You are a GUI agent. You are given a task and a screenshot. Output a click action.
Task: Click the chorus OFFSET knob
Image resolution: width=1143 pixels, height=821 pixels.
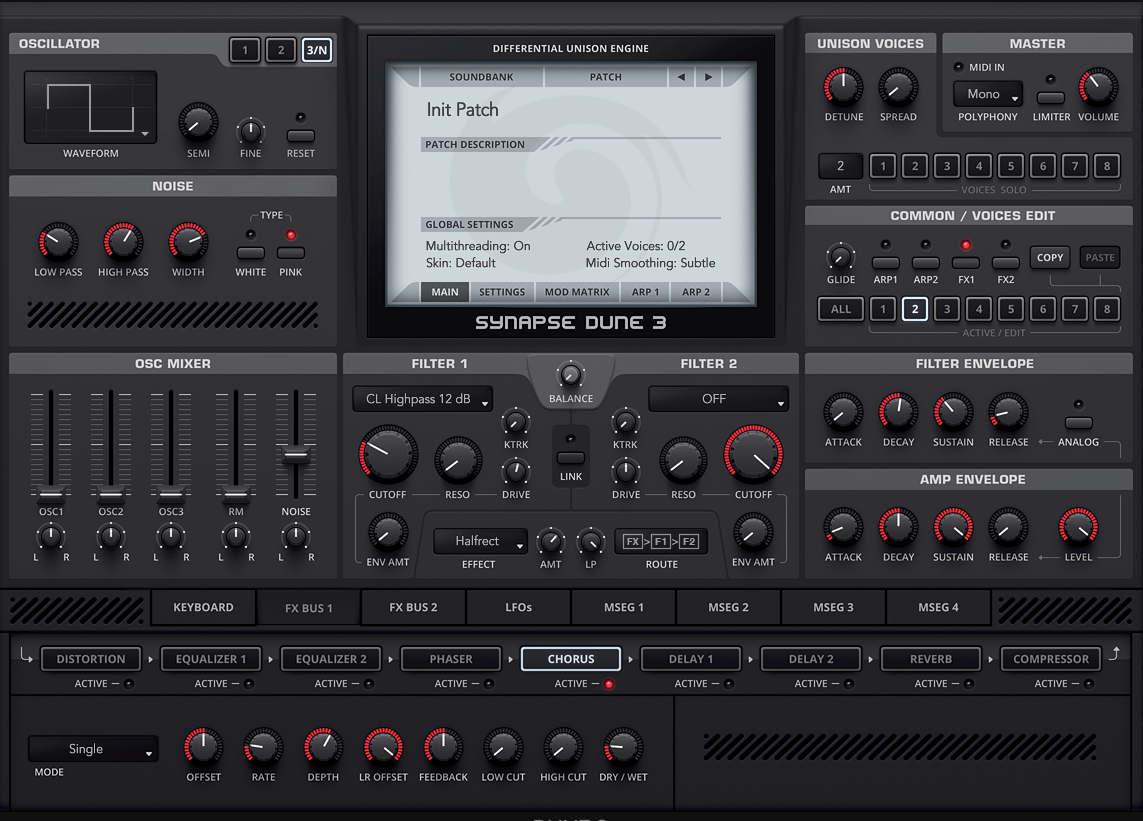click(203, 747)
